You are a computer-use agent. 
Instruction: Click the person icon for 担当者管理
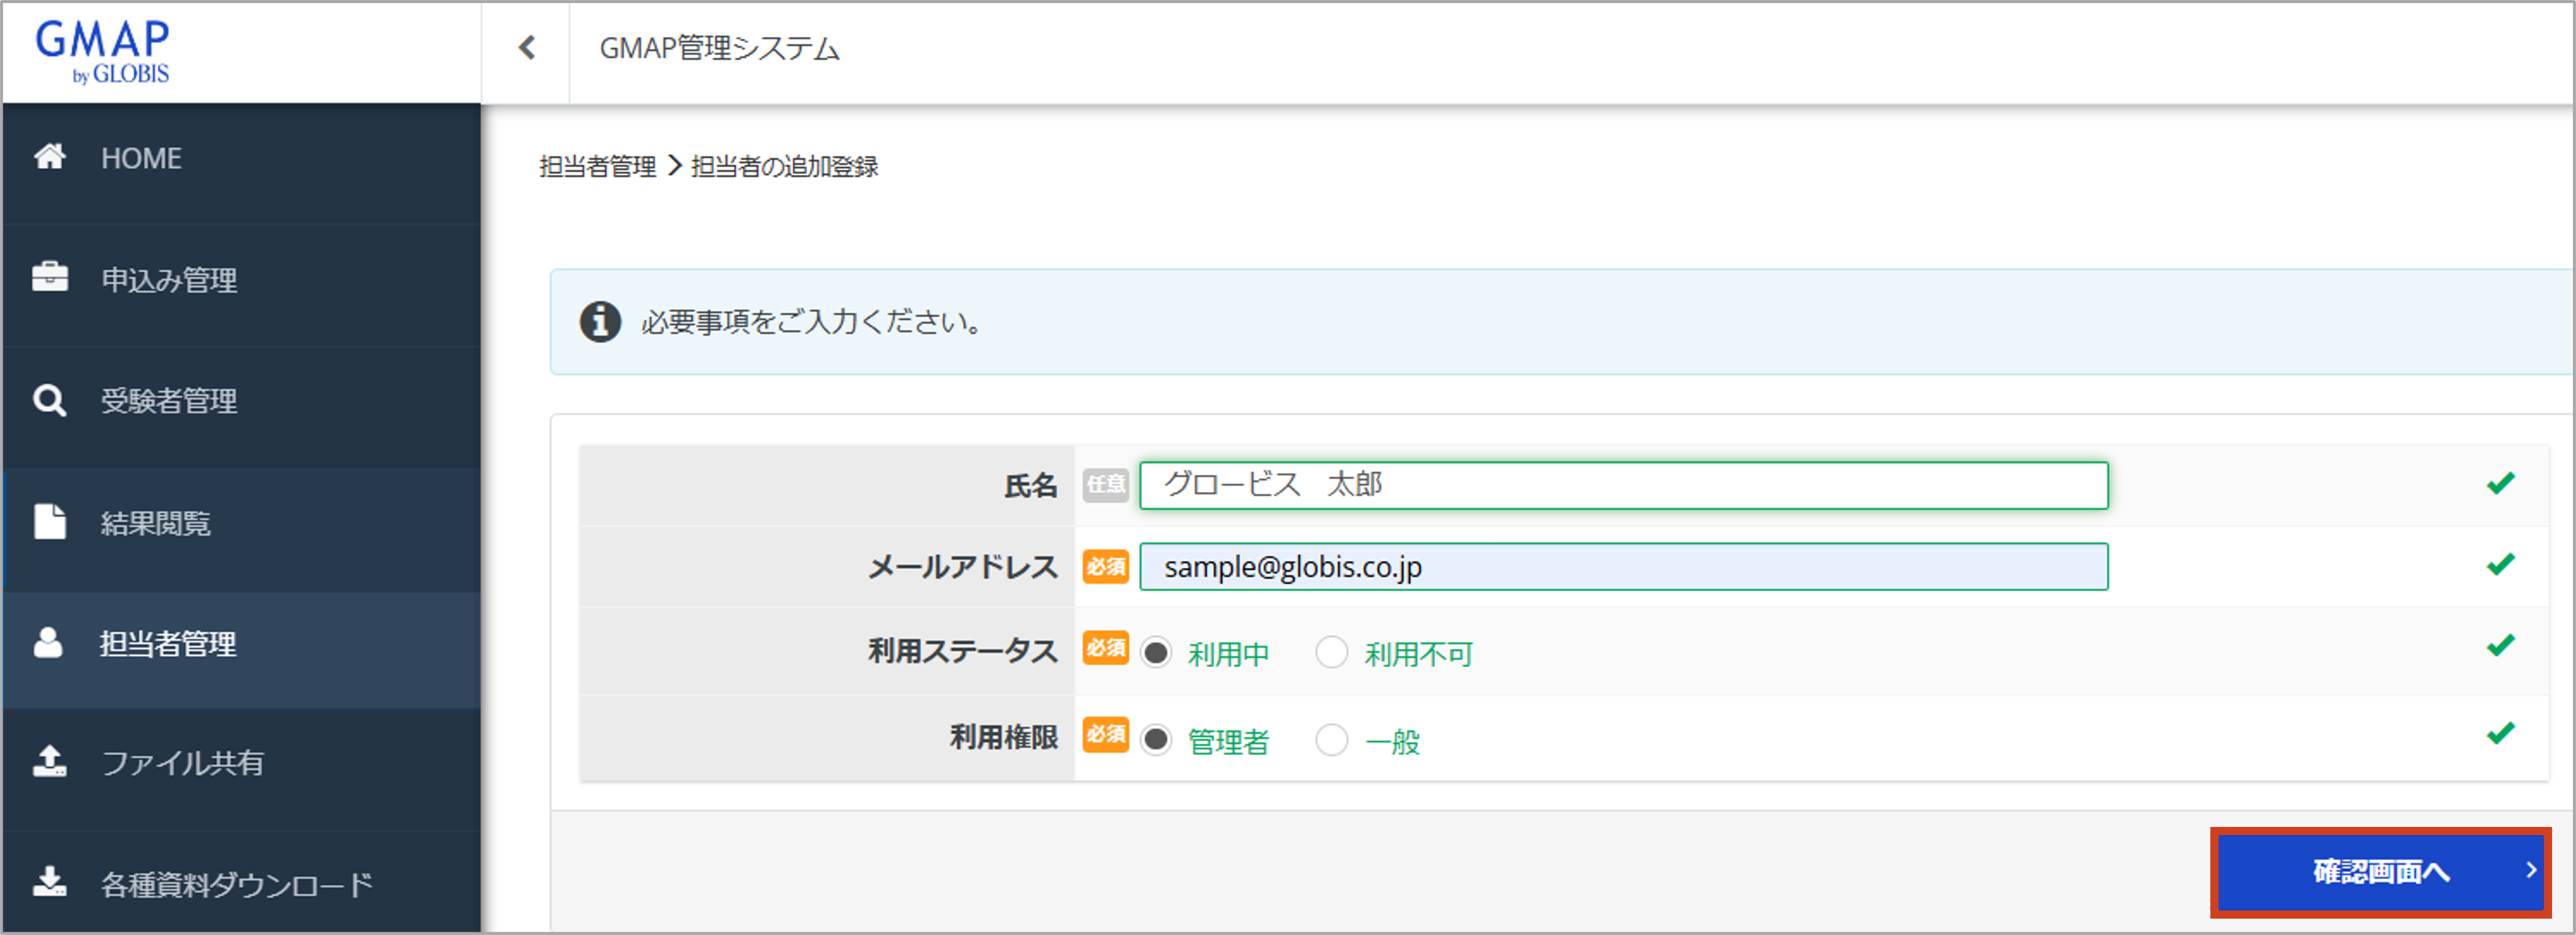pos(49,642)
